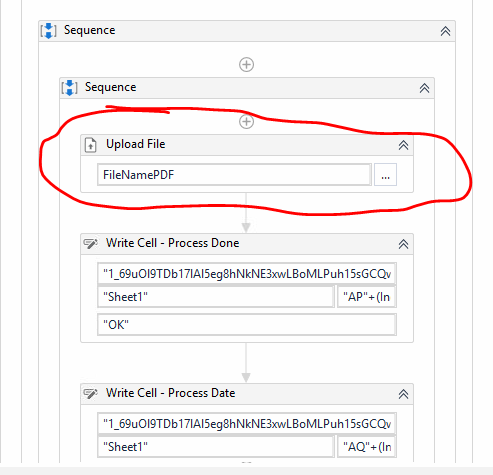This screenshot has width=493, height=475.
Task: Click the inner Sequence activity icon
Action: point(70,88)
